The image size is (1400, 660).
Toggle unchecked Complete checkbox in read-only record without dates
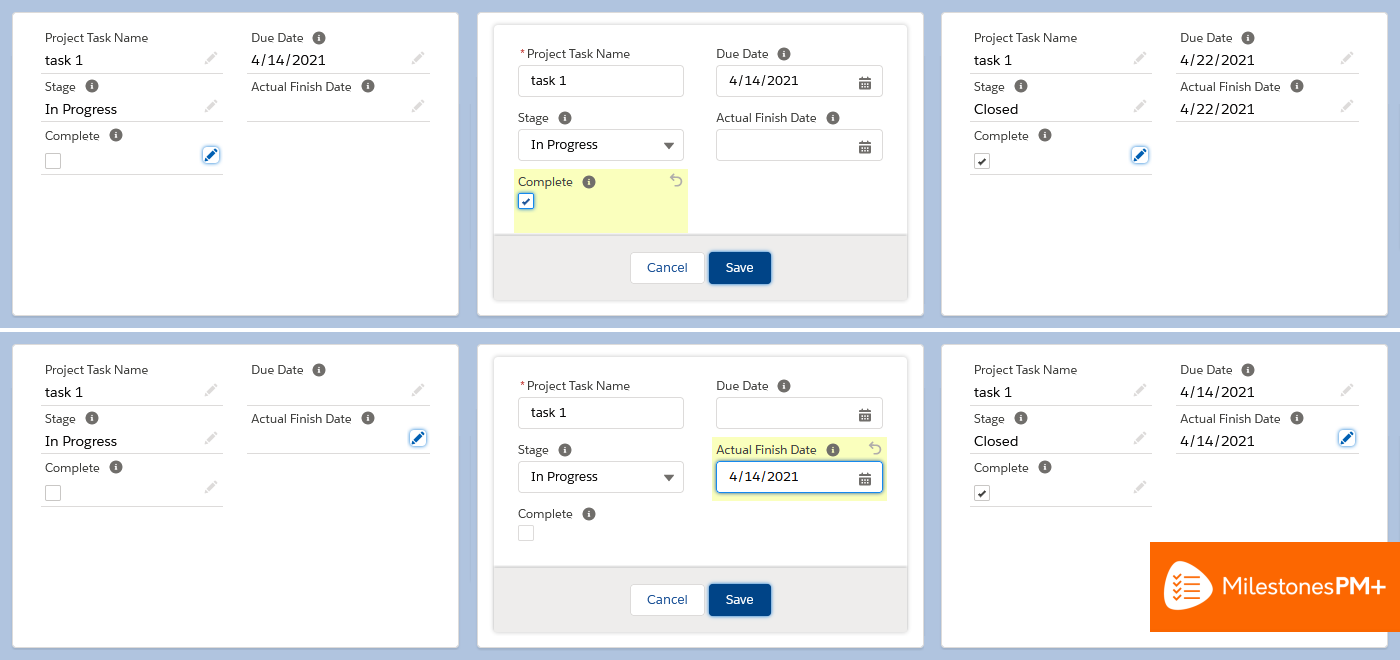tap(53, 493)
